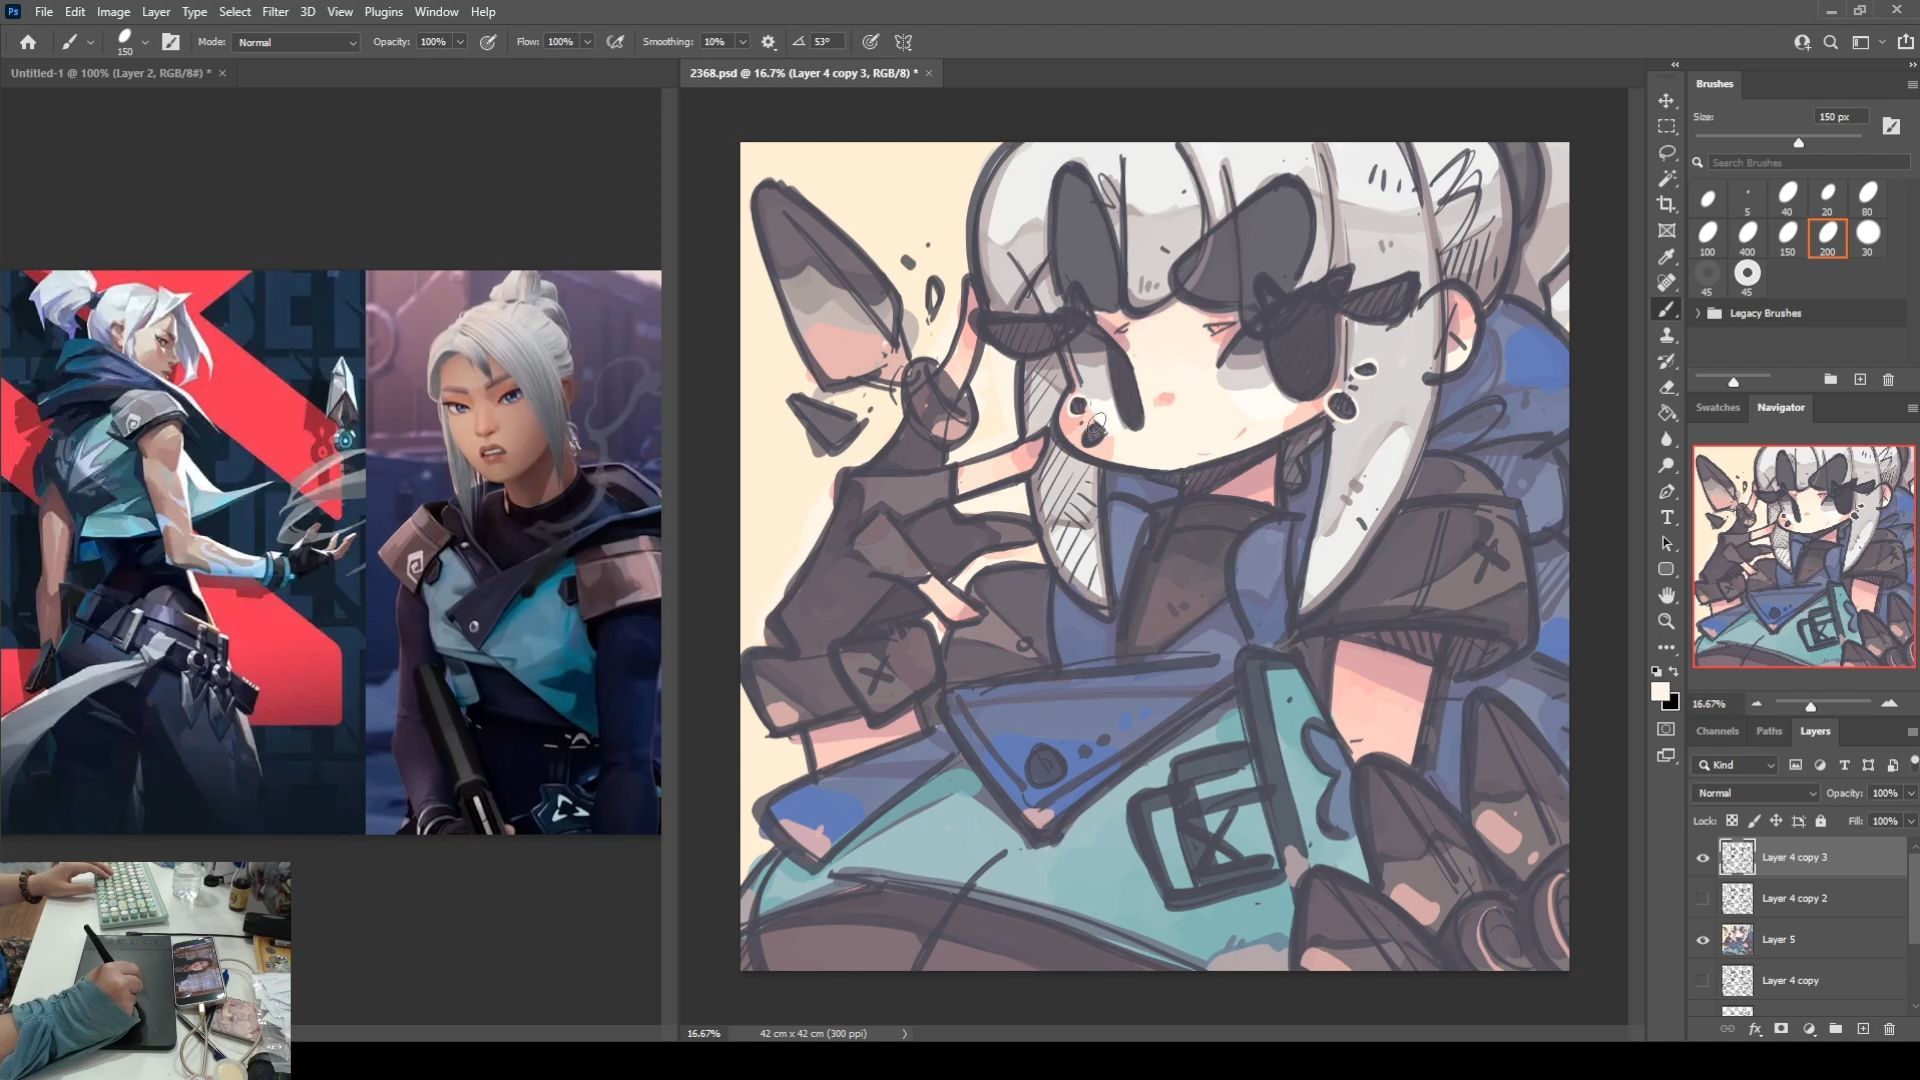Select the Type tool
The height and width of the screenshot is (1080, 1920).
click(x=1666, y=518)
